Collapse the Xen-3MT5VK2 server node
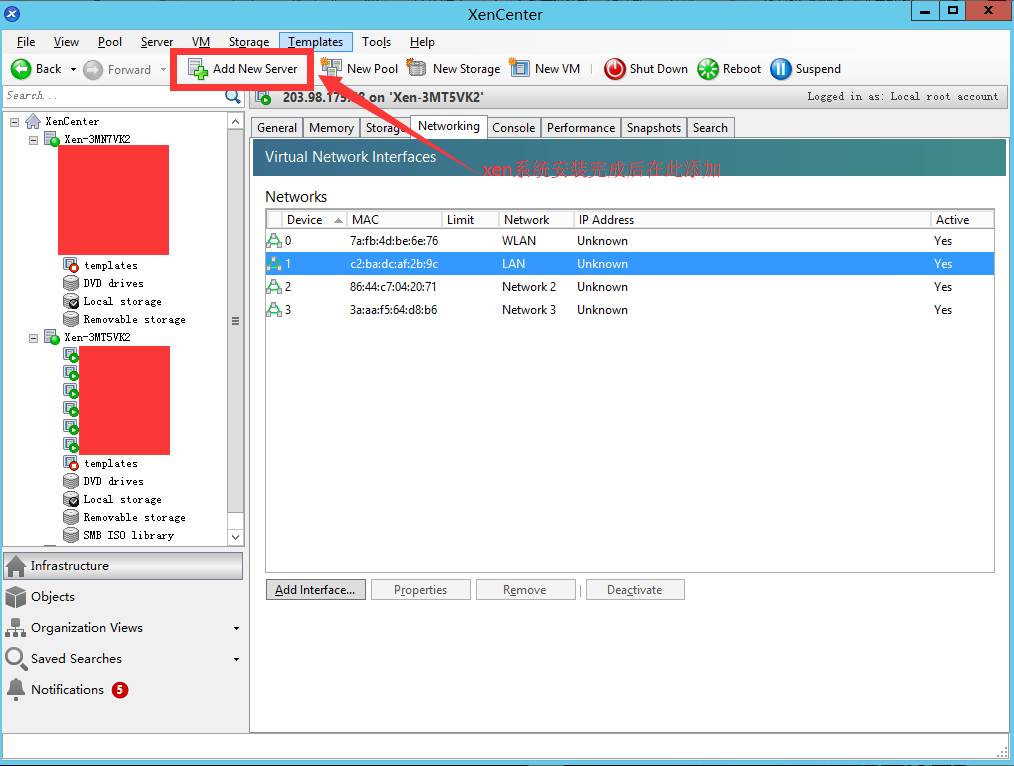This screenshot has width=1014, height=766. pyautogui.click(x=33, y=337)
